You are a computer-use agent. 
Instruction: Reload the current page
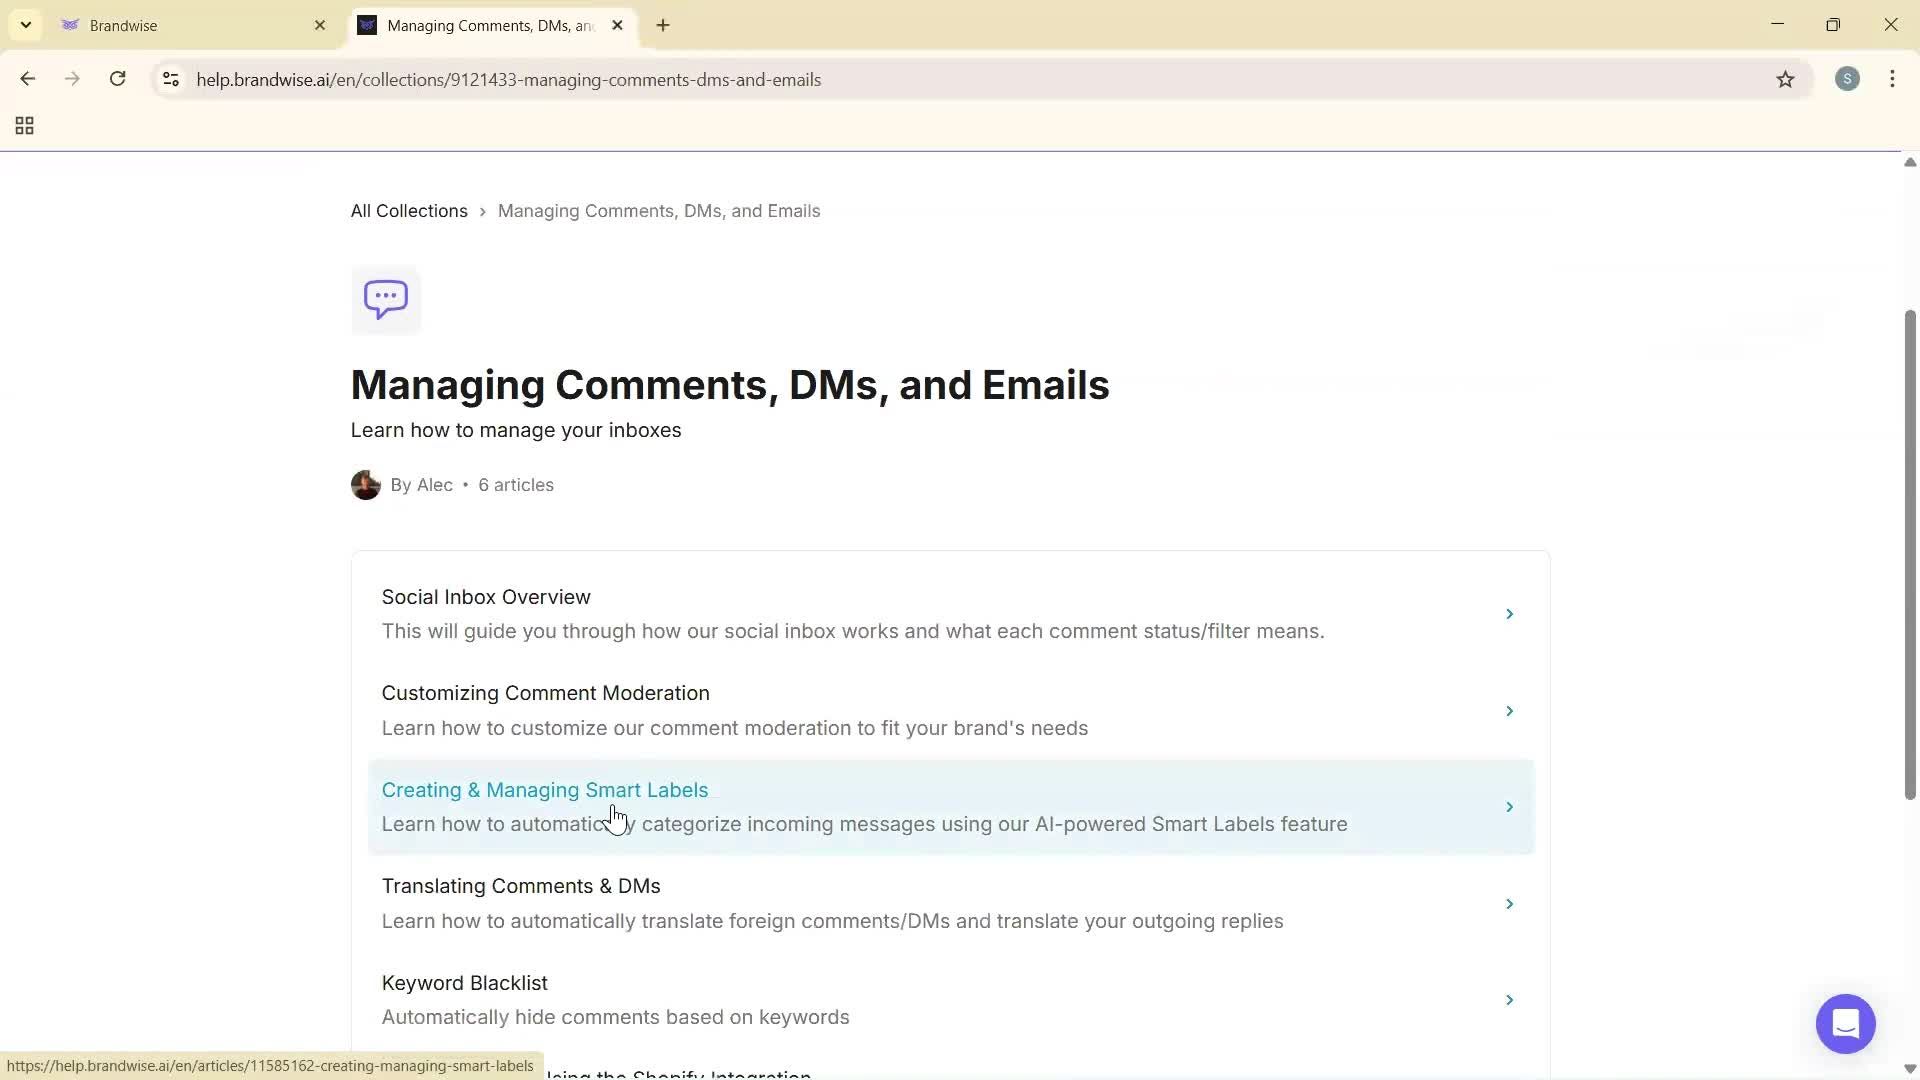tap(117, 79)
